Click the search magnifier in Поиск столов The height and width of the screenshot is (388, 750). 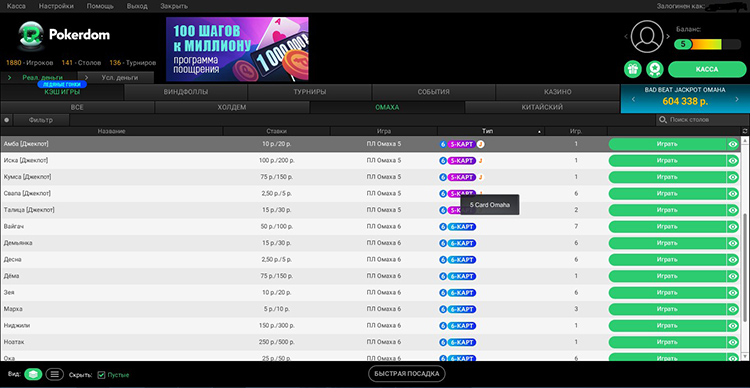coord(663,120)
